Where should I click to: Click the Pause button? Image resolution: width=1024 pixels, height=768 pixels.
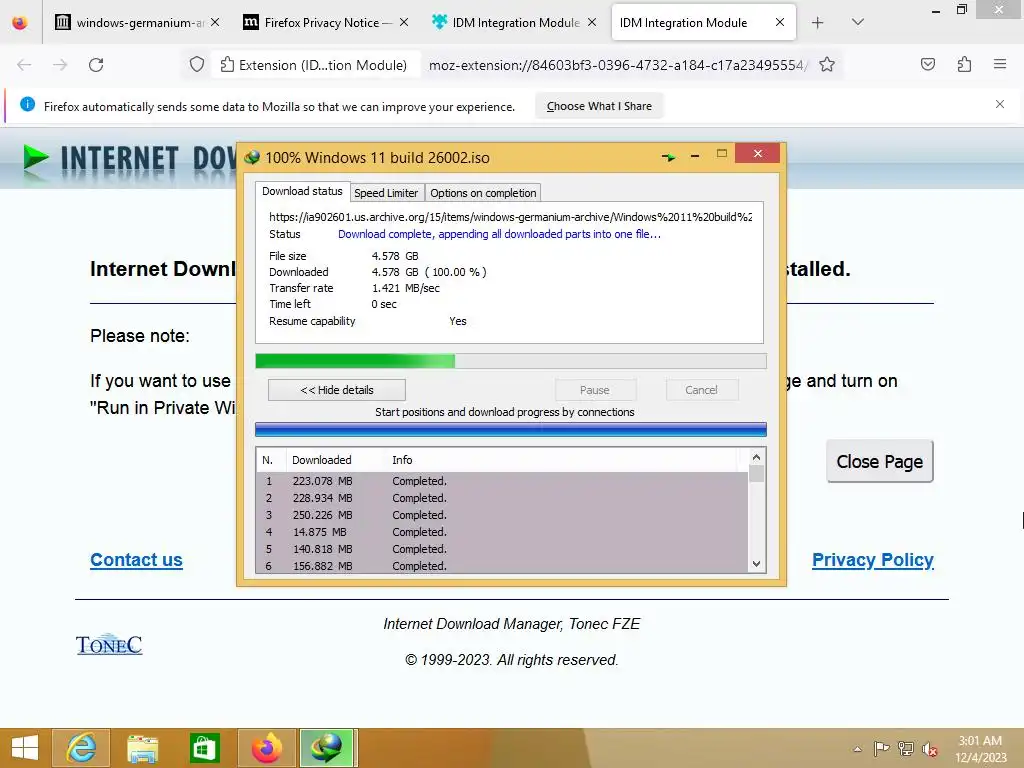point(594,390)
